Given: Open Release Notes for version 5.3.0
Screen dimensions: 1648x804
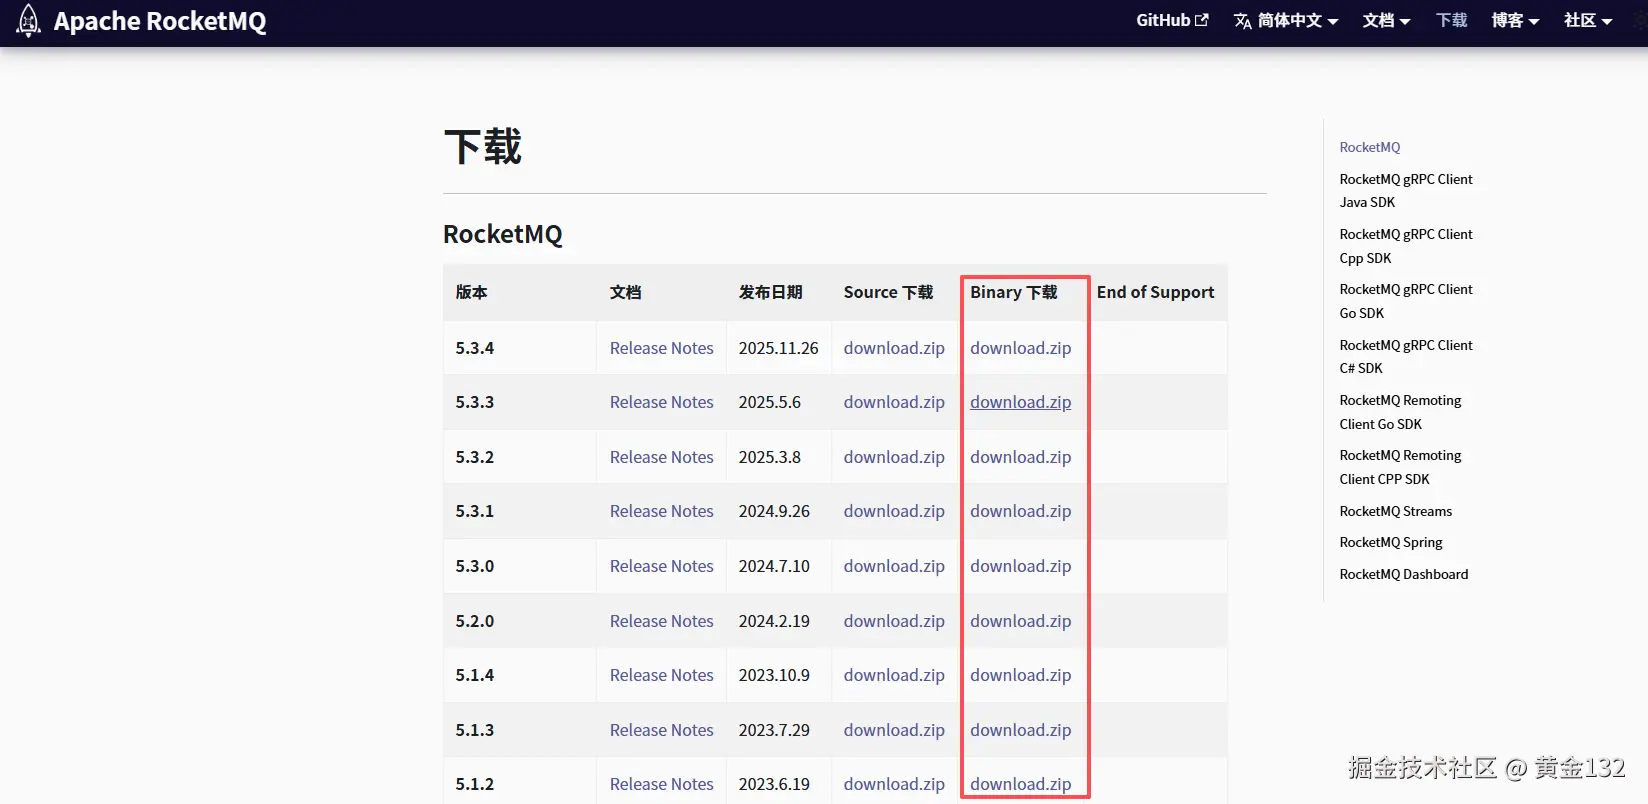Looking at the screenshot, I should [662, 566].
